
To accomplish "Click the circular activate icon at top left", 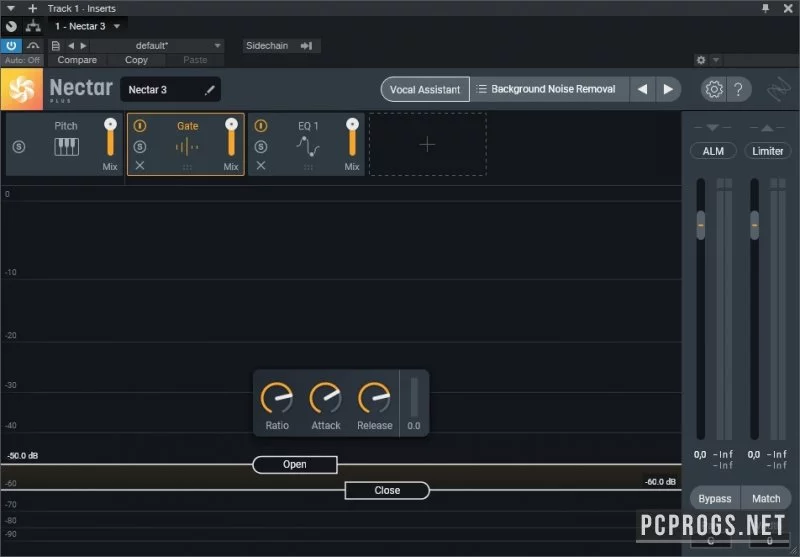I will tap(11, 26).
